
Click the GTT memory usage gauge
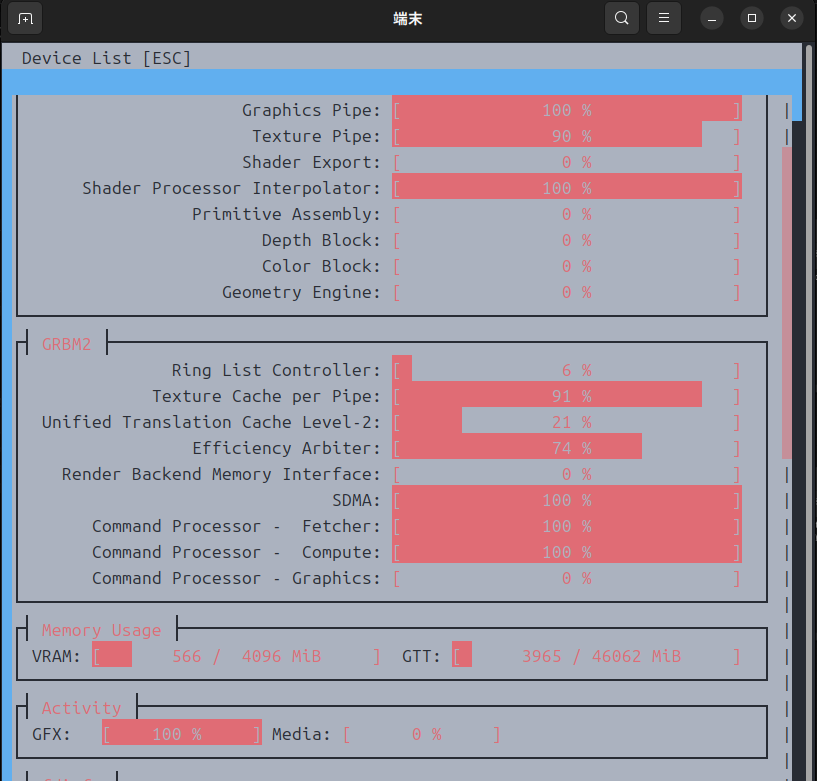coord(596,656)
